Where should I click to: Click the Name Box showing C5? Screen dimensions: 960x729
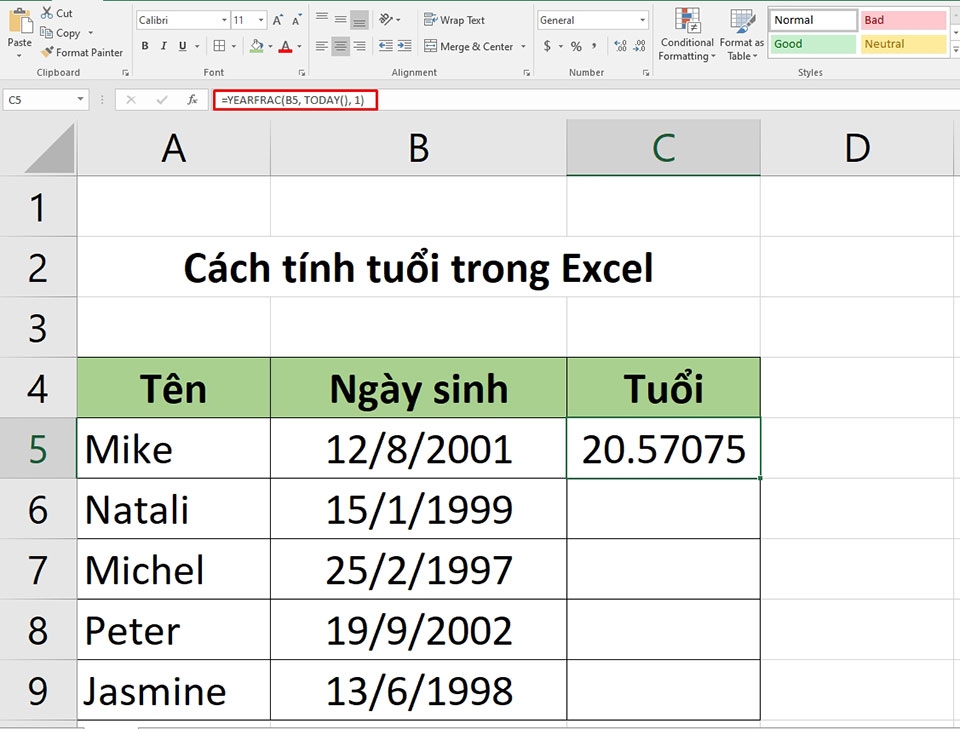[x=42, y=99]
